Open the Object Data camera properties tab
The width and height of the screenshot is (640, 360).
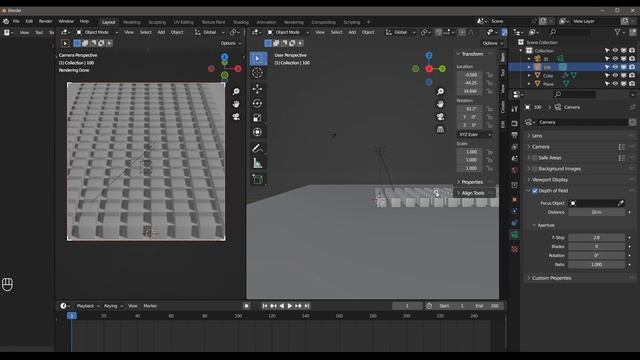coord(514,235)
